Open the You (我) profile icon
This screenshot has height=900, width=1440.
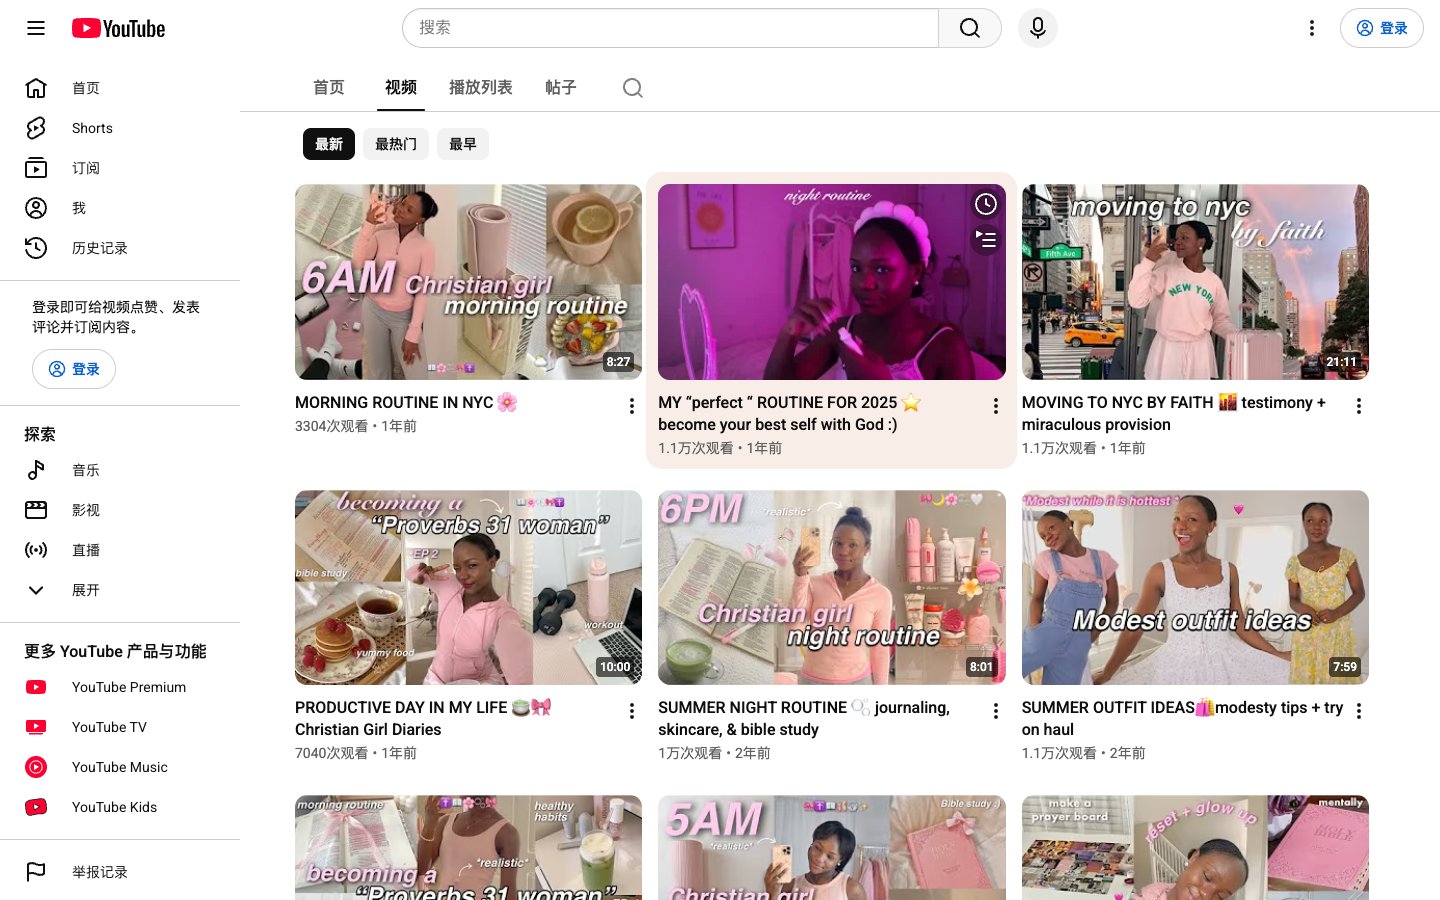pyautogui.click(x=36, y=208)
